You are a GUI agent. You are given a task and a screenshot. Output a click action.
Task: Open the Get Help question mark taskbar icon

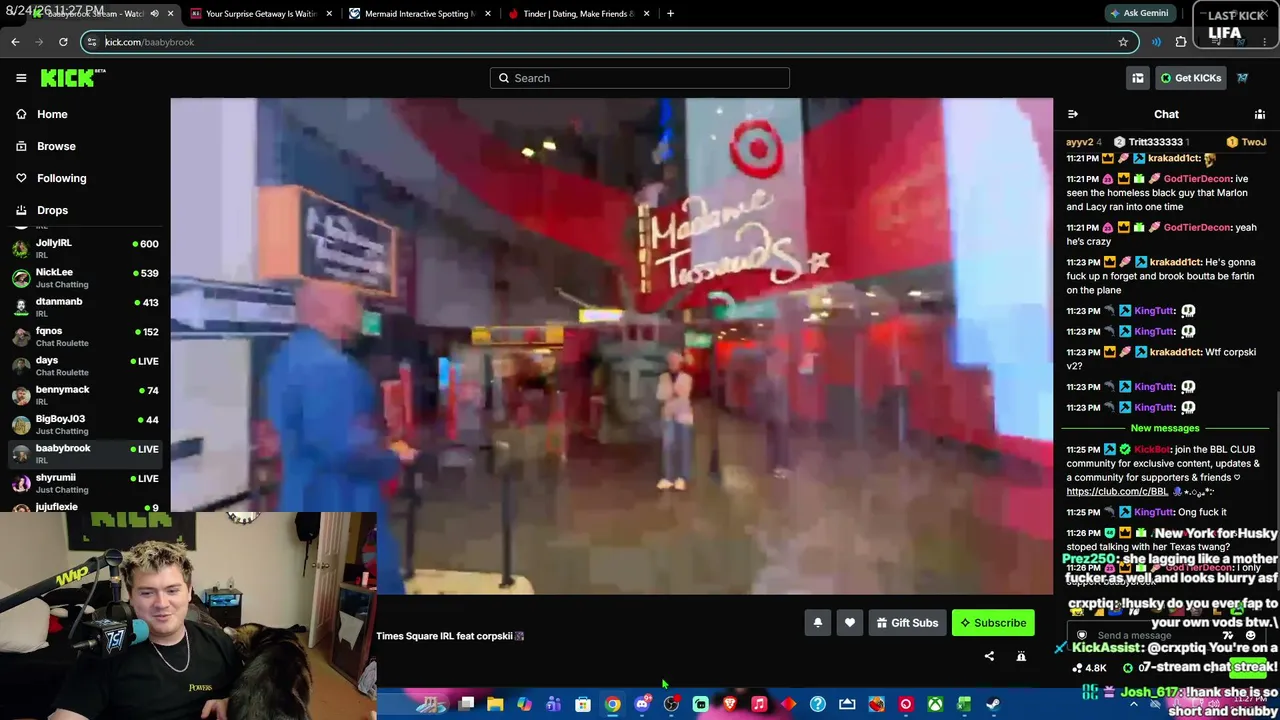pos(818,704)
